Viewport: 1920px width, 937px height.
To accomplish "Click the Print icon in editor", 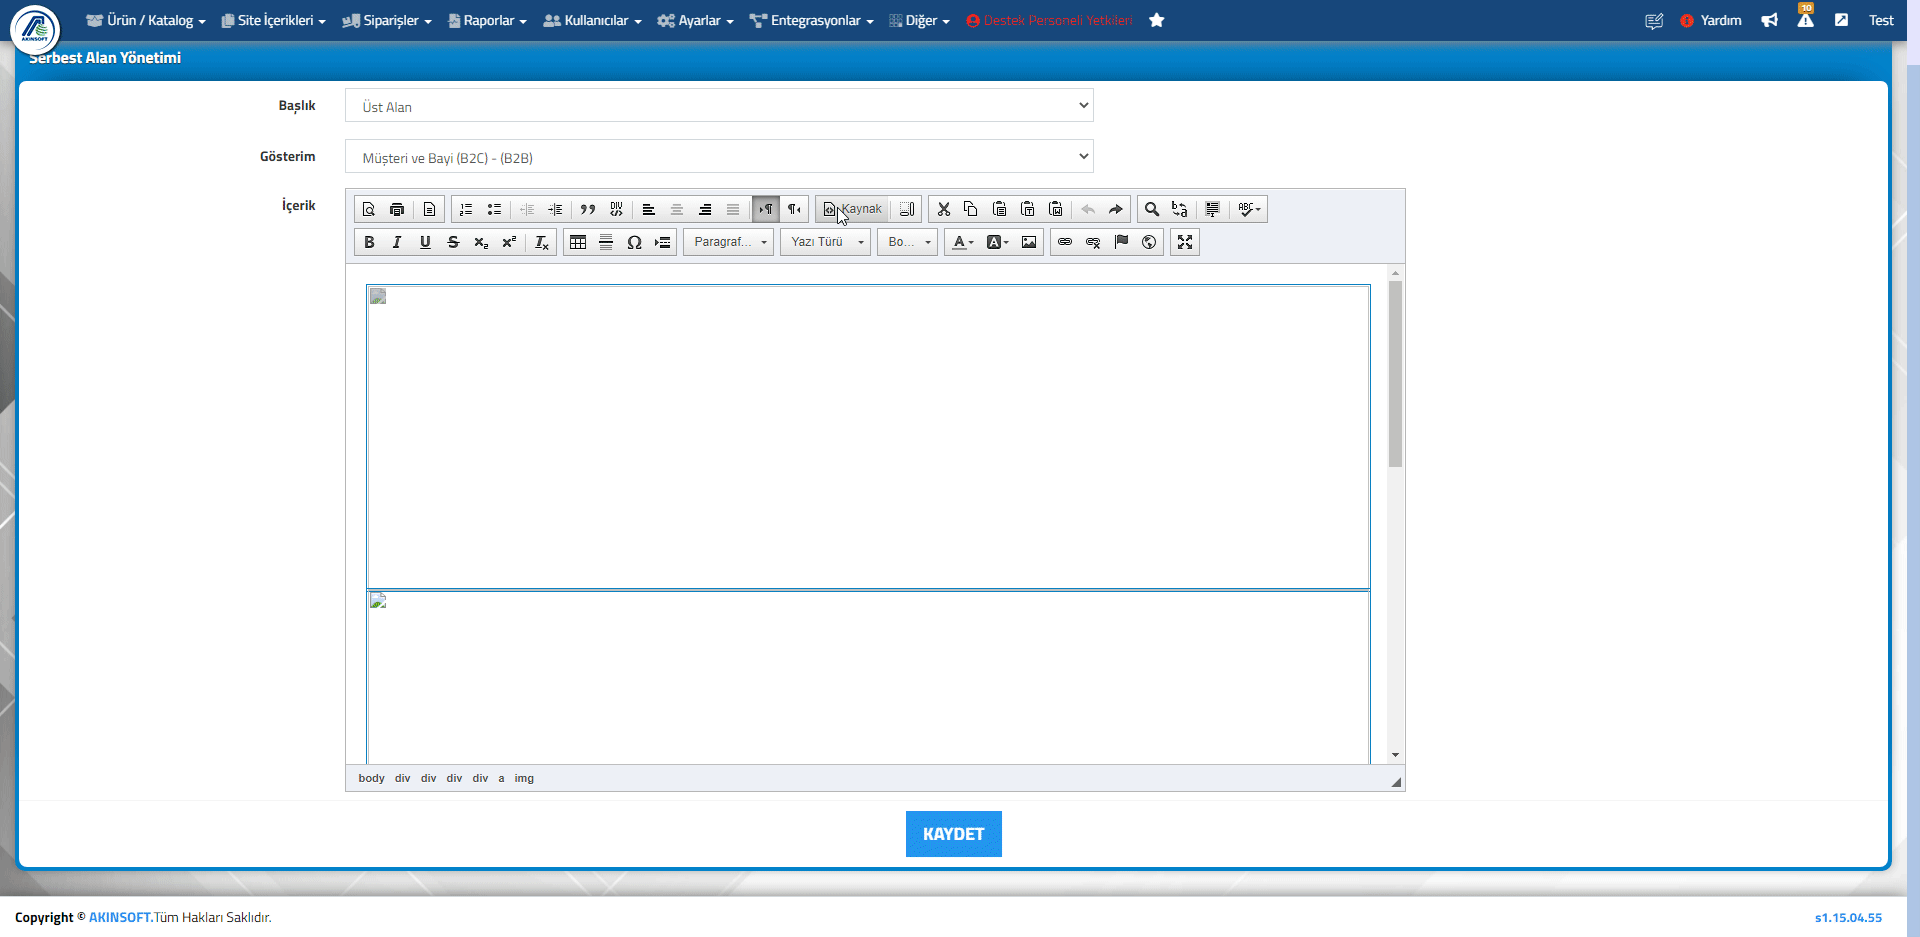I will [397, 209].
